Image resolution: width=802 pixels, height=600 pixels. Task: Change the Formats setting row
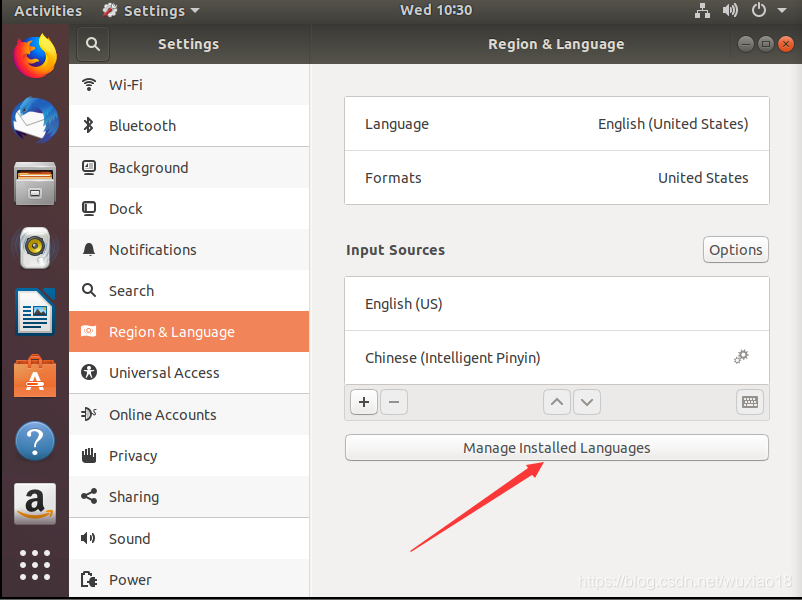pos(556,178)
